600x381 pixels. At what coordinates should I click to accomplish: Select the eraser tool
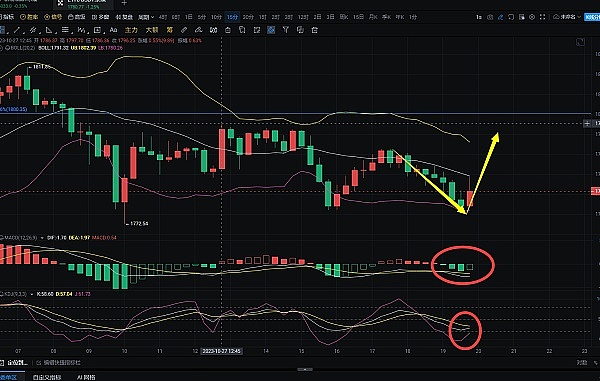198,30
